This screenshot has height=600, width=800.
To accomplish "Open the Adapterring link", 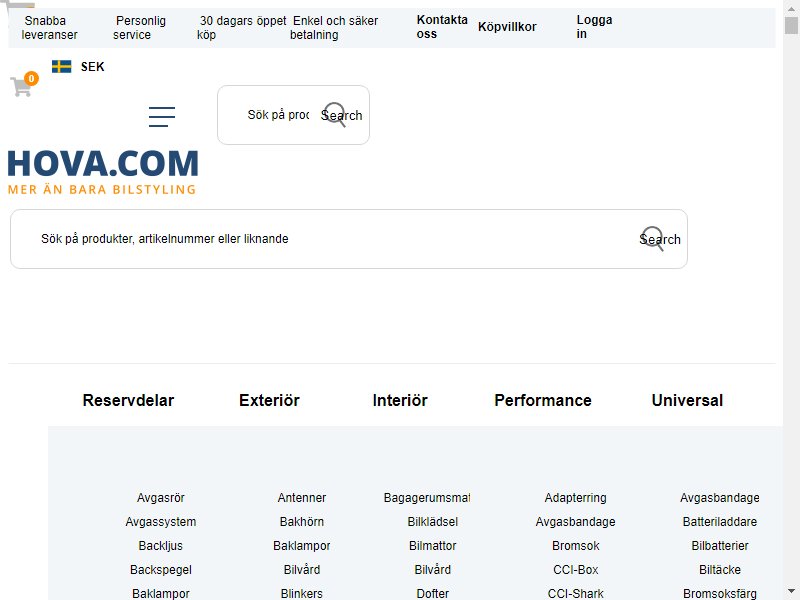I will pos(576,497).
